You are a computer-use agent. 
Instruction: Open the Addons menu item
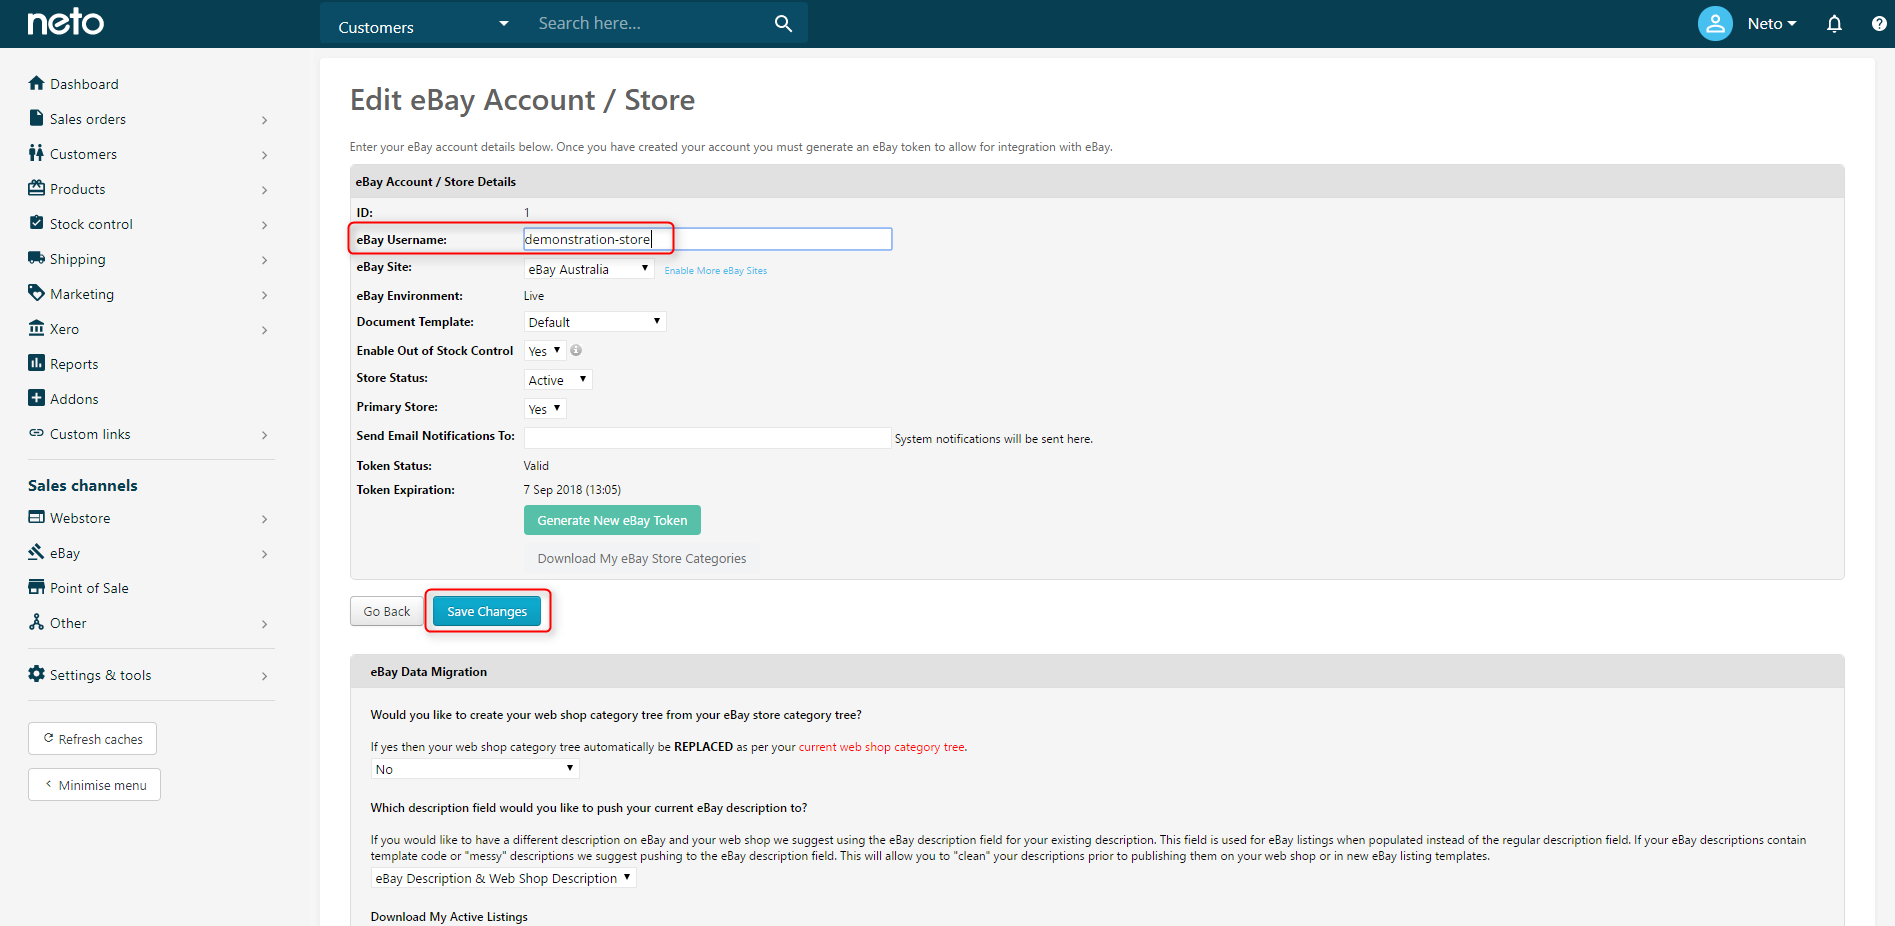[74, 399]
